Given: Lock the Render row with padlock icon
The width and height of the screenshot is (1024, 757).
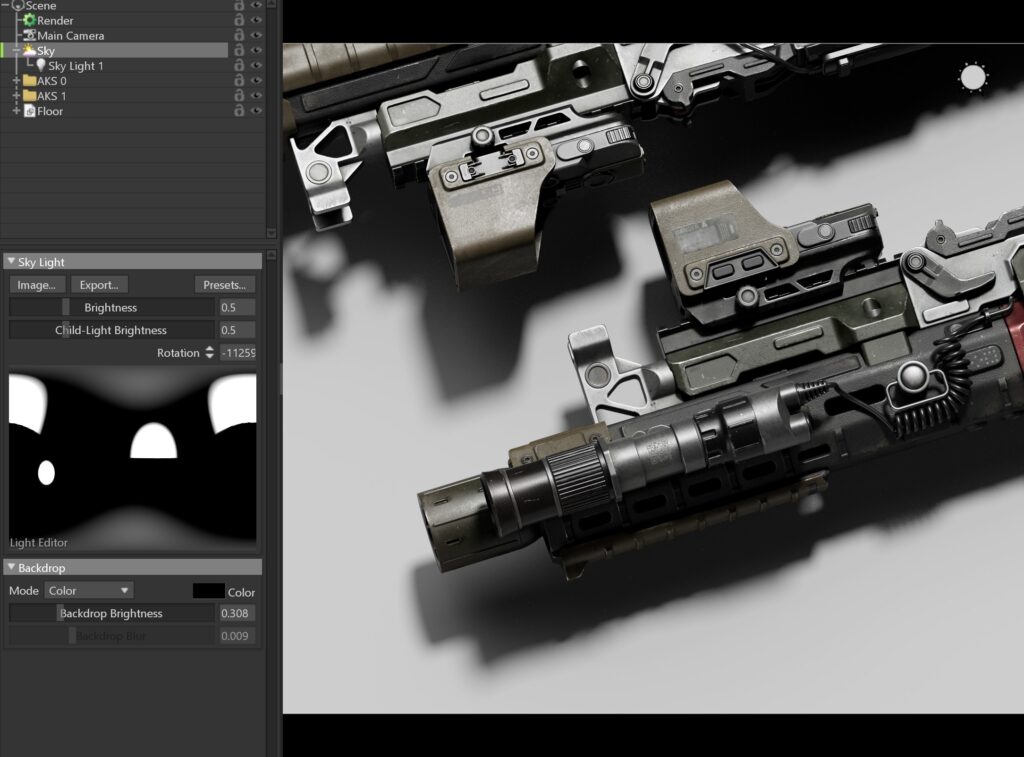Looking at the screenshot, I should (x=239, y=20).
